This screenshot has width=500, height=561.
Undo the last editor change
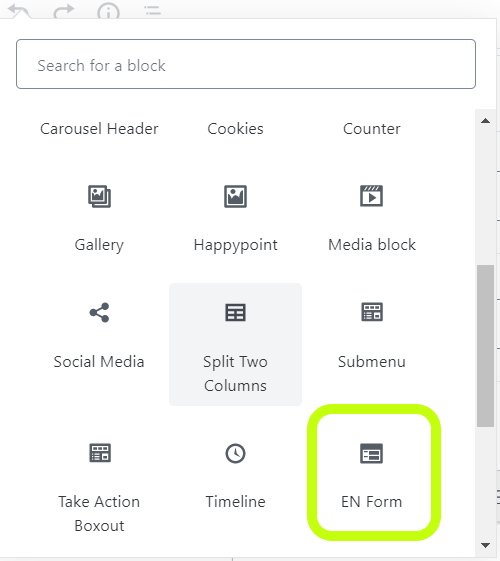tap(19, 11)
